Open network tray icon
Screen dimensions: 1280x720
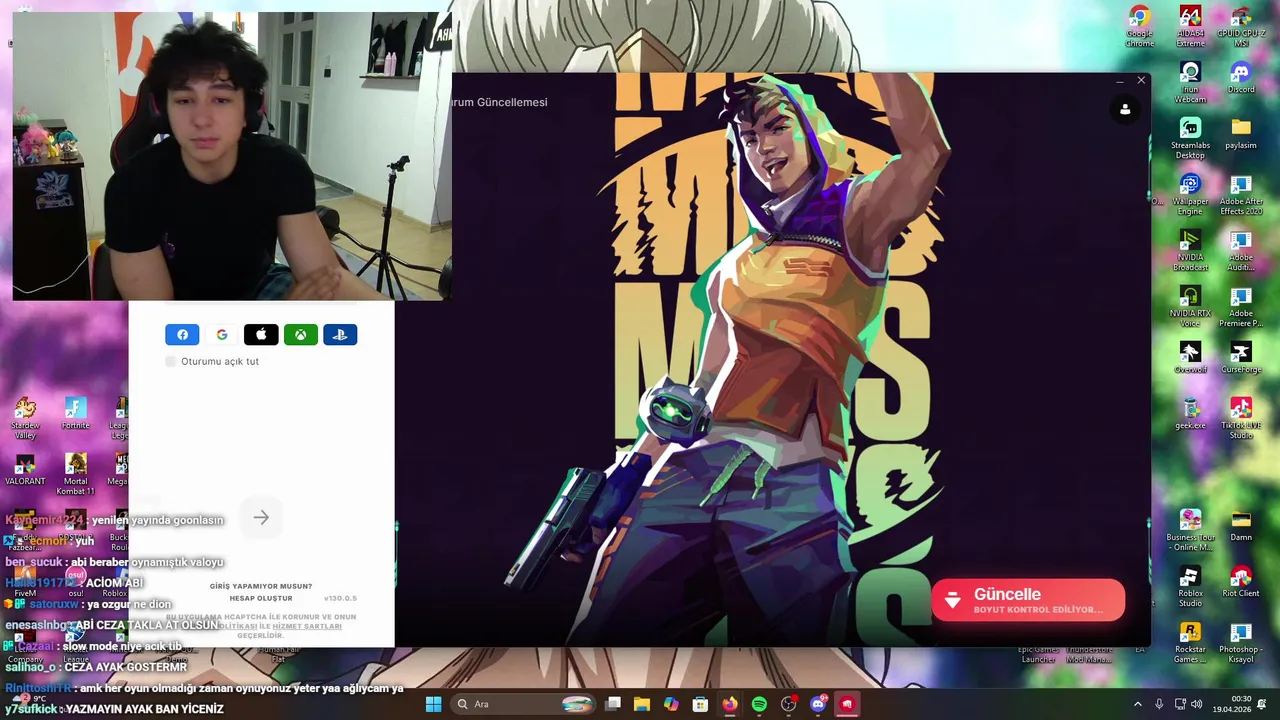pyautogui.click(x=1180, y=704)
